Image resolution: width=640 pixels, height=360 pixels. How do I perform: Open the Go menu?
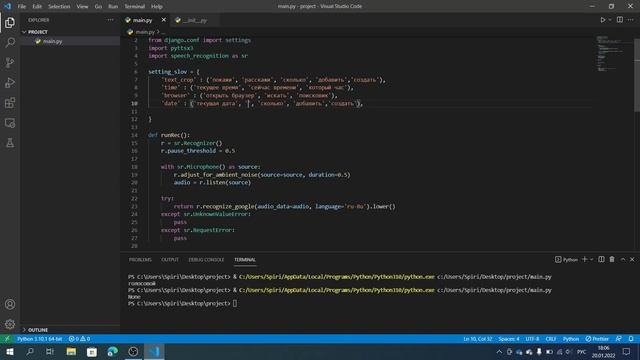point(98,6)
